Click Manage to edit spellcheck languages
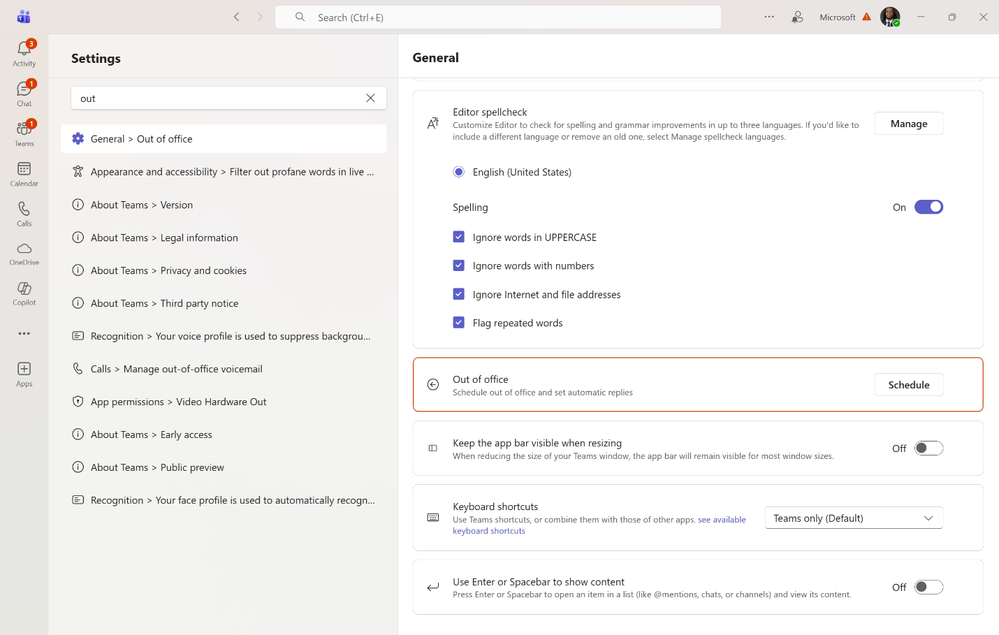This screenshot has width=999, height=635. pyautogui.click(x=908, y=123)
